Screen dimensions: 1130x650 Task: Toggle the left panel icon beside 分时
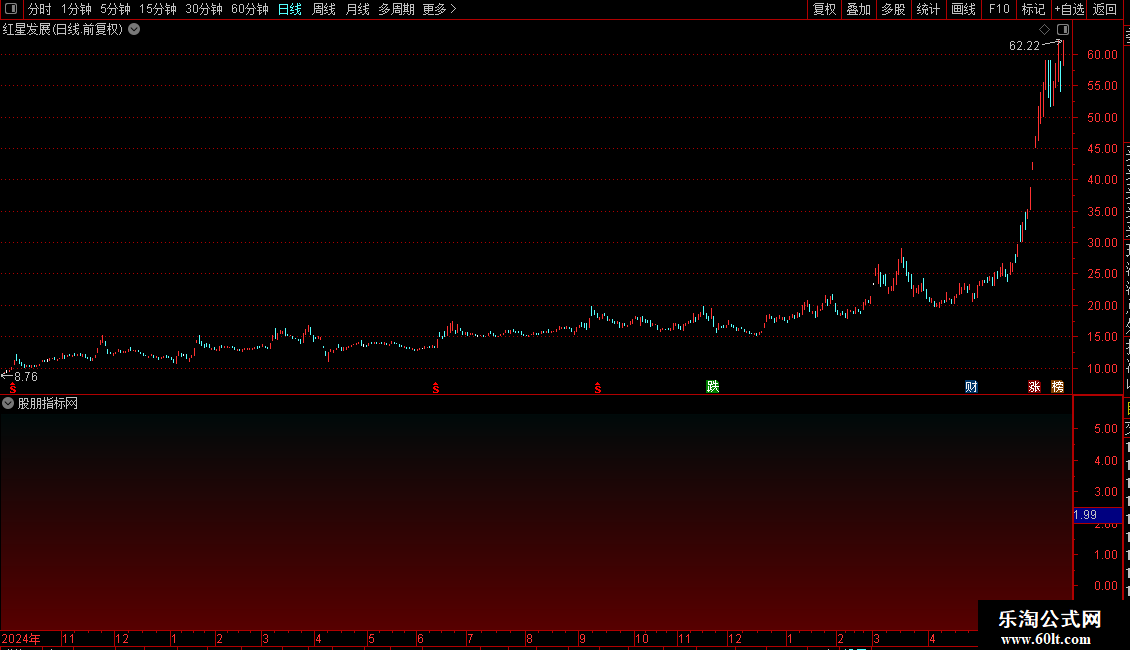[11, 9]
